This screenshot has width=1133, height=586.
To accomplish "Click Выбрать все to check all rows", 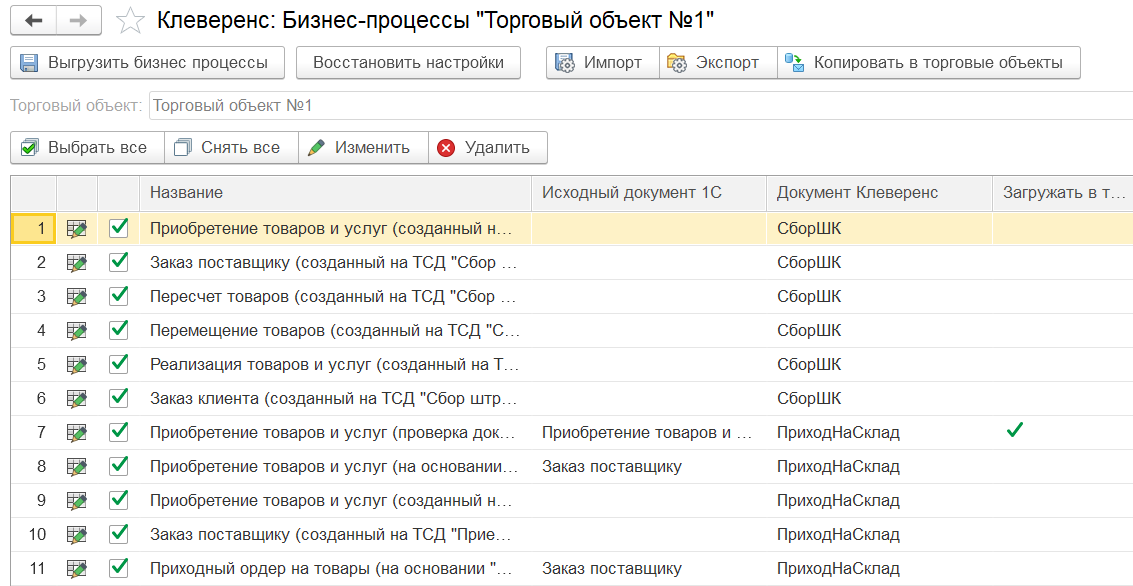I will coord(87,147).
